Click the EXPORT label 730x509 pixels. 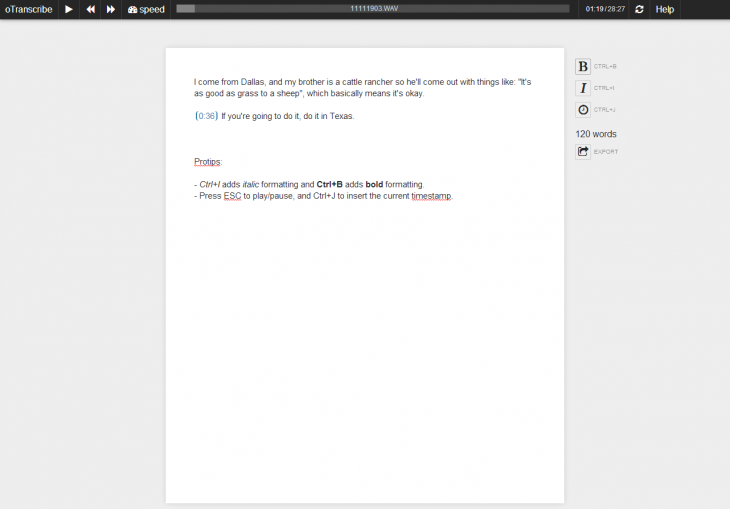point(606,152)
